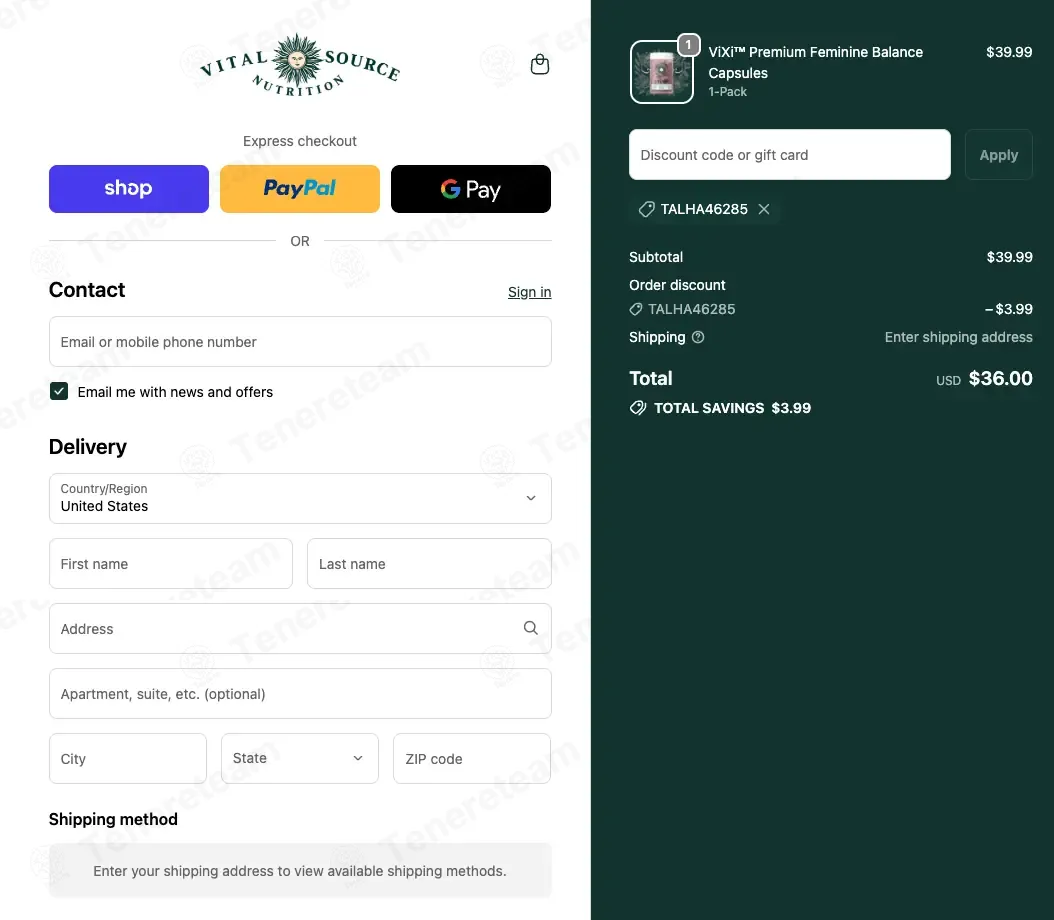Viewport: 1054px width, 920px height.
Task: Uncheck Email me with news and offers
Action: (x=59, y=391)
